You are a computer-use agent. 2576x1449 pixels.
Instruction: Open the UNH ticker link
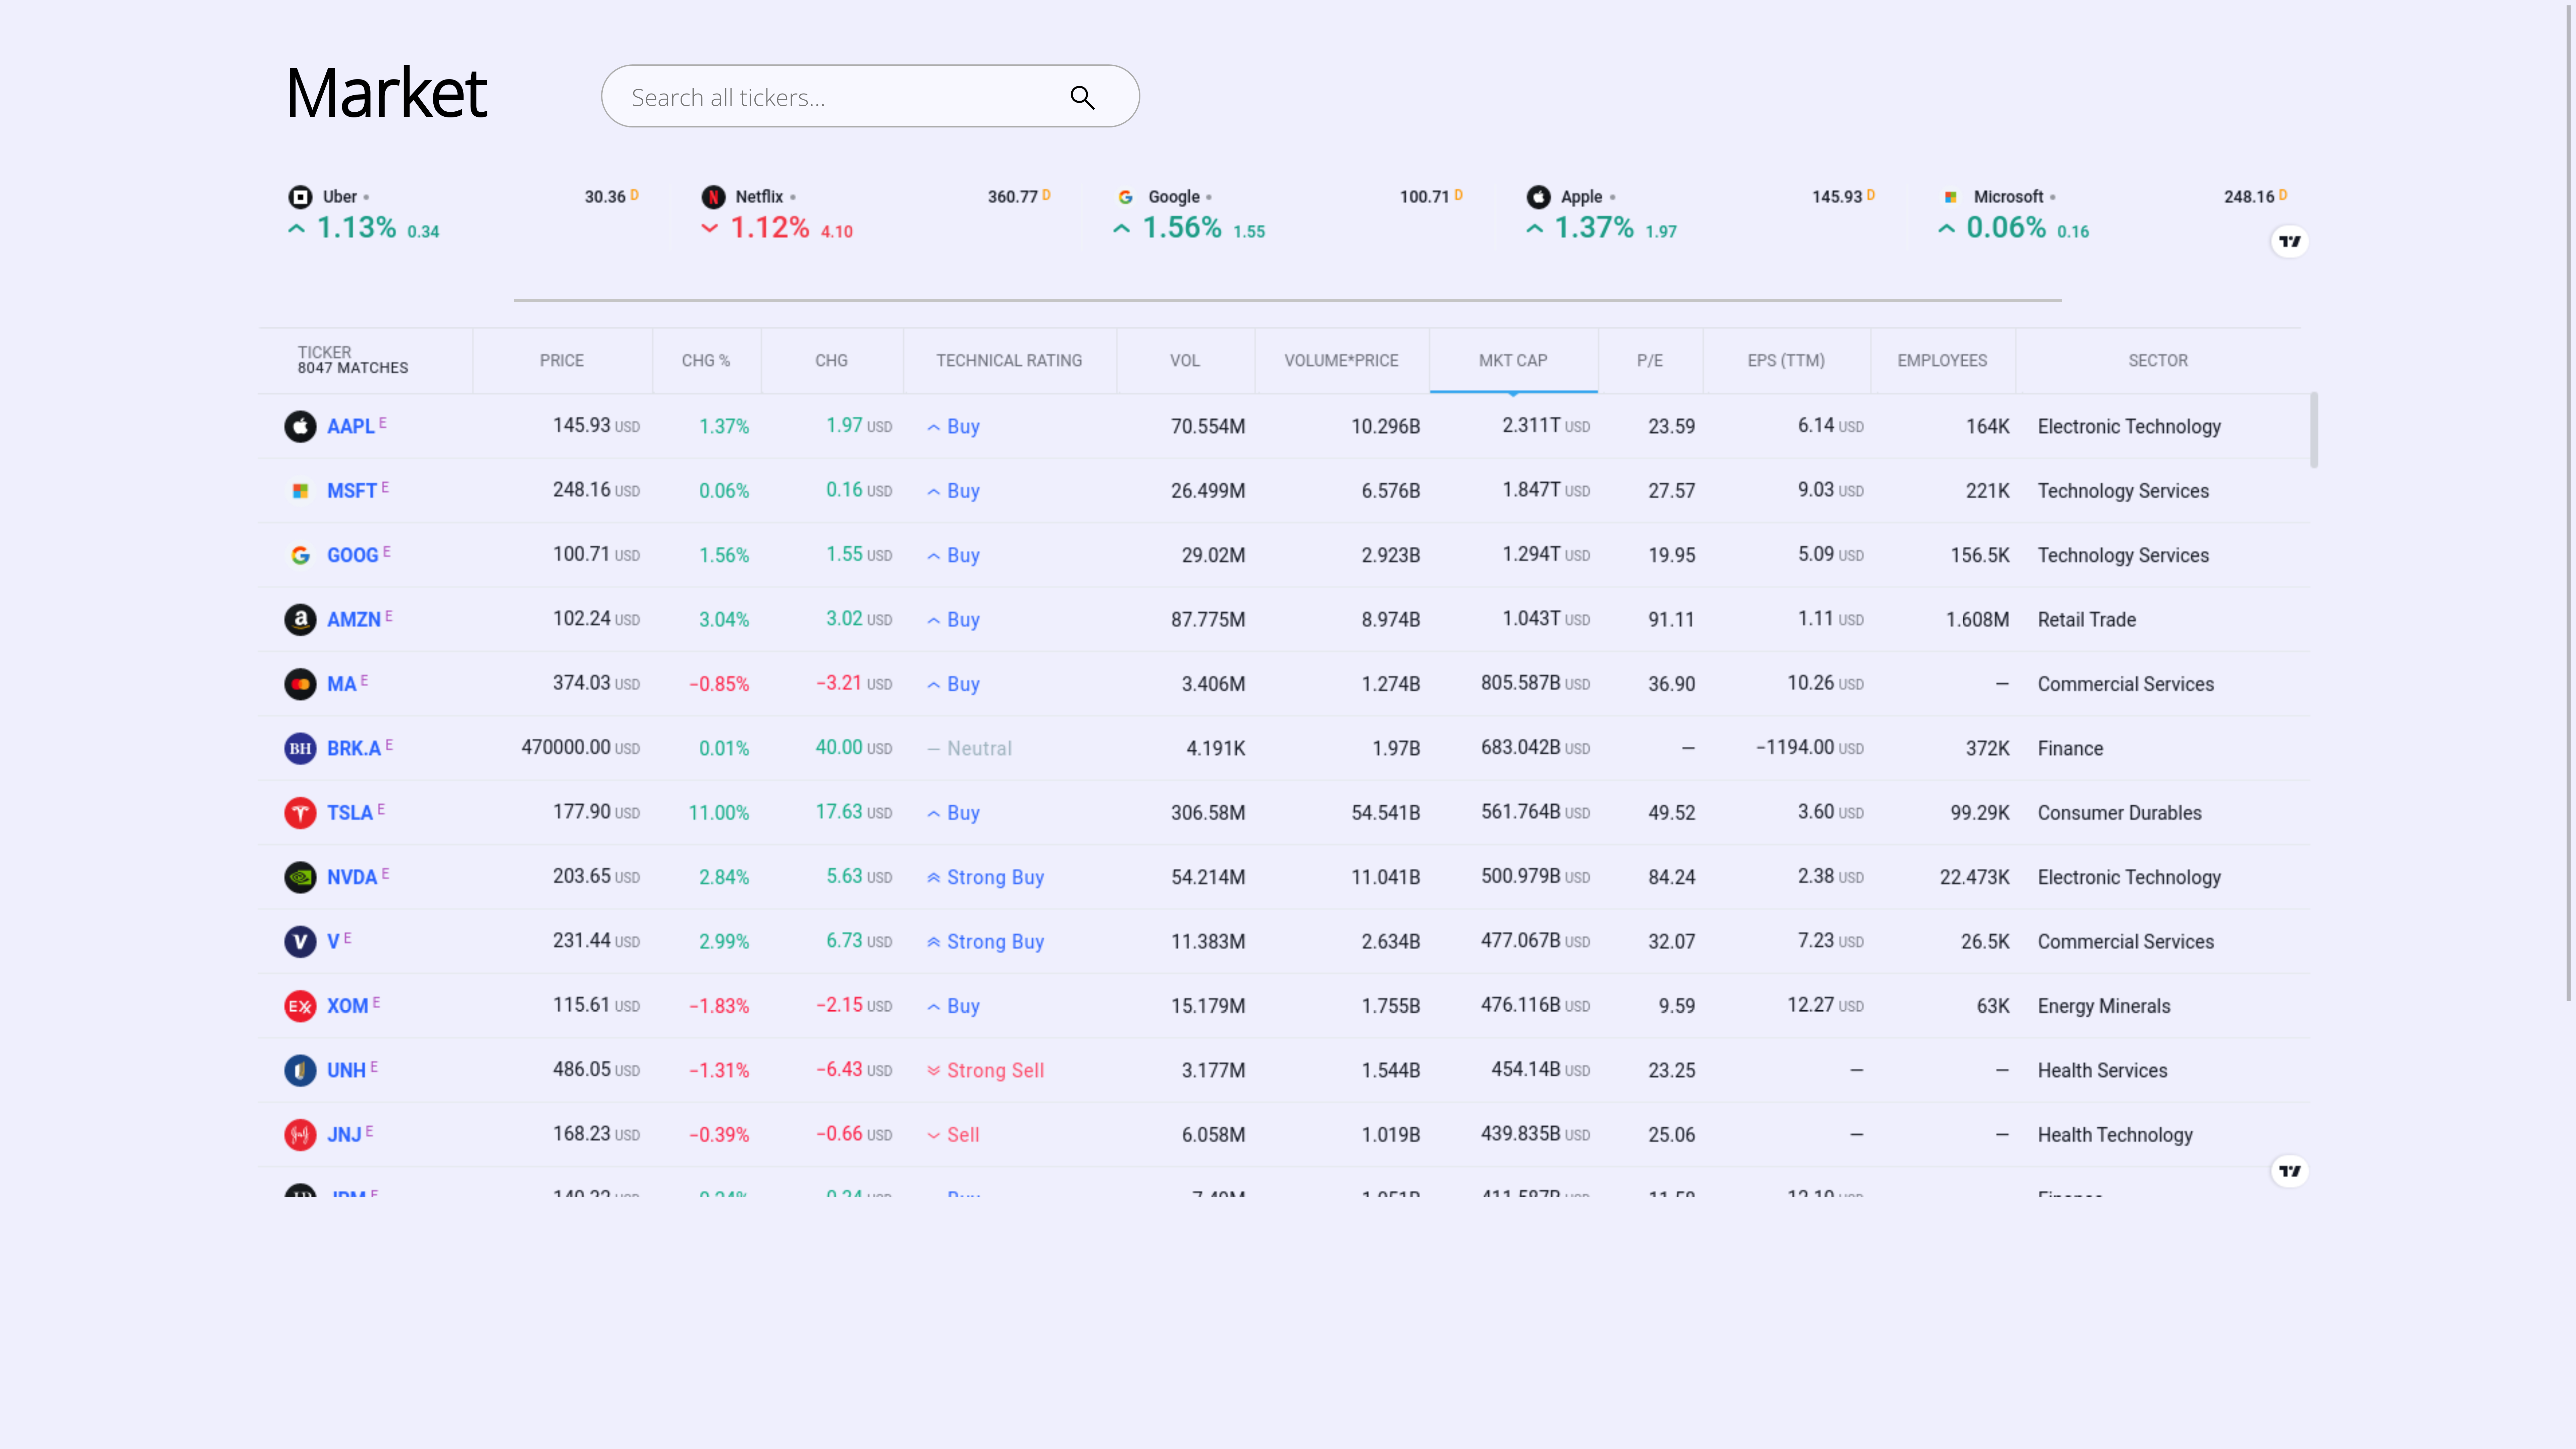pos(346,1071)
